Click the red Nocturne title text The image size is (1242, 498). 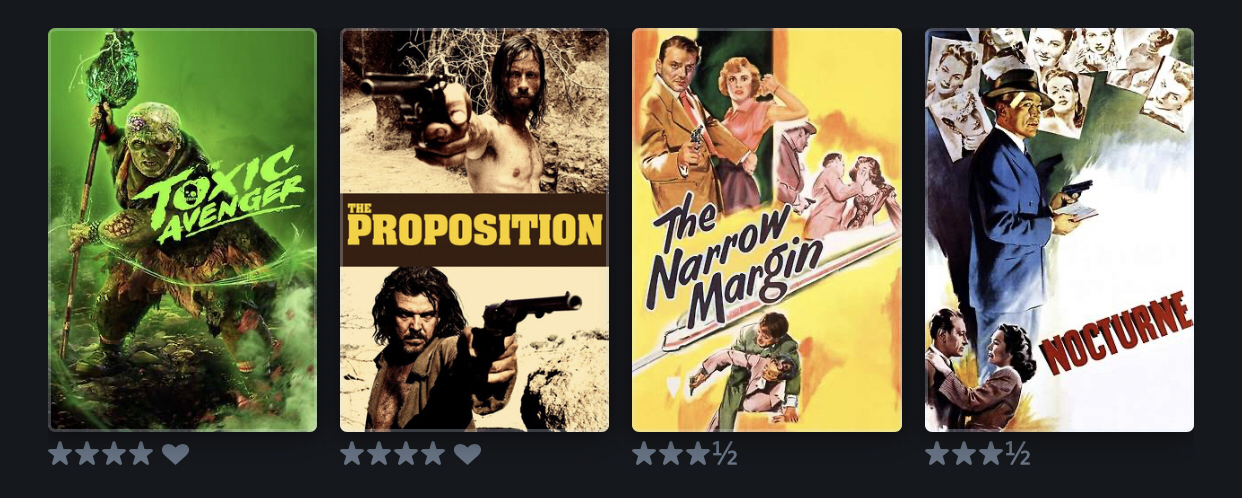[1116, 334]
